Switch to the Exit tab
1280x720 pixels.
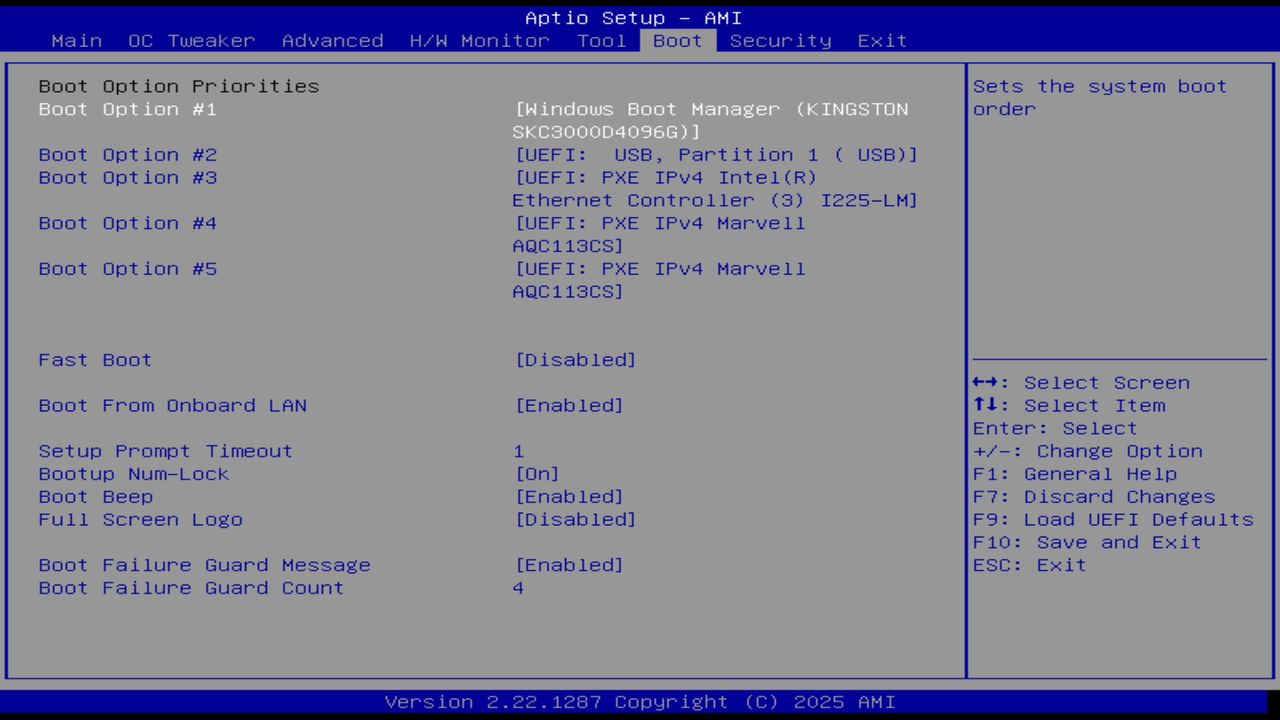pos(883,41)
